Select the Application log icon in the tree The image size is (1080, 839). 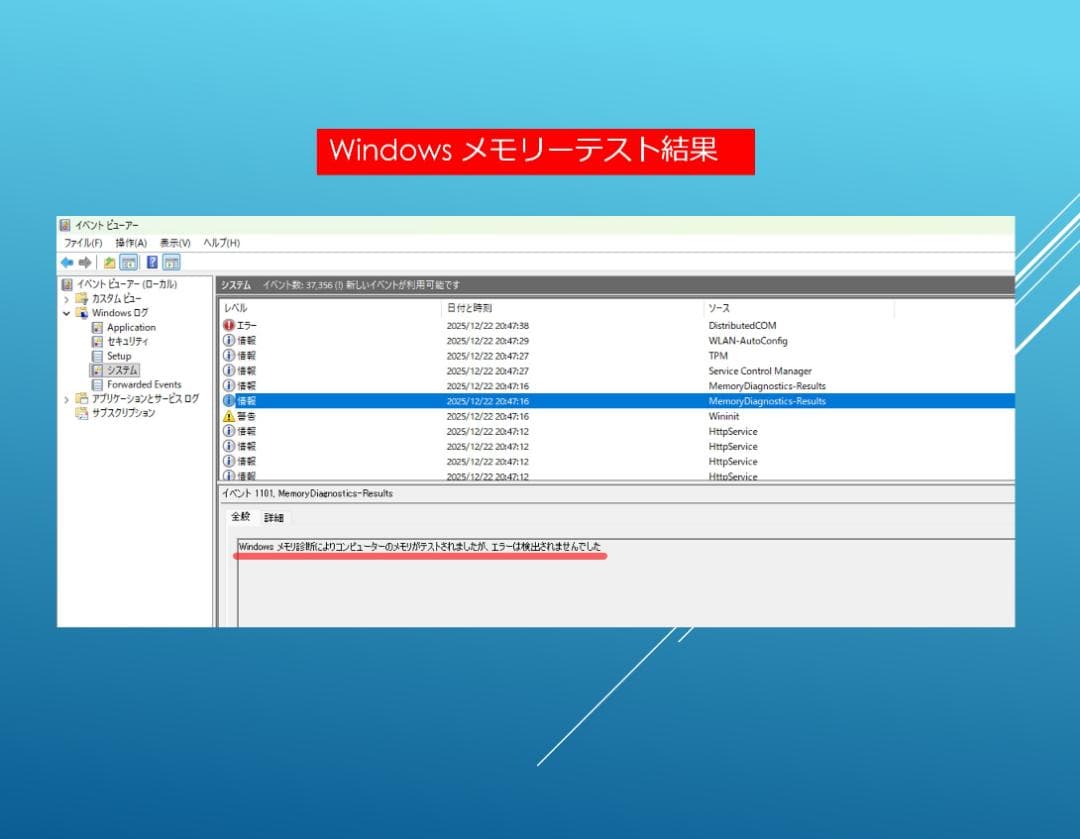(x=98, y=327)
